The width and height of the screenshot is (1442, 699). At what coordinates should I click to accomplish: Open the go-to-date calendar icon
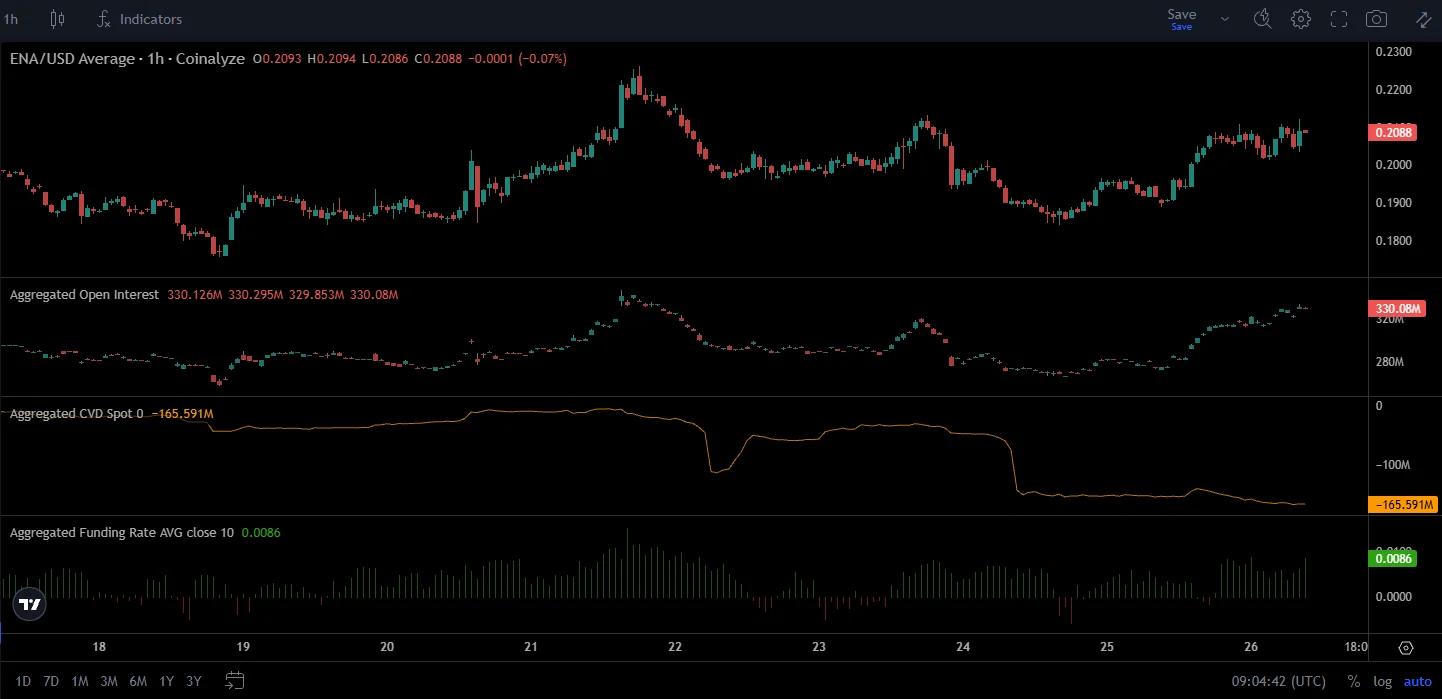234,681
